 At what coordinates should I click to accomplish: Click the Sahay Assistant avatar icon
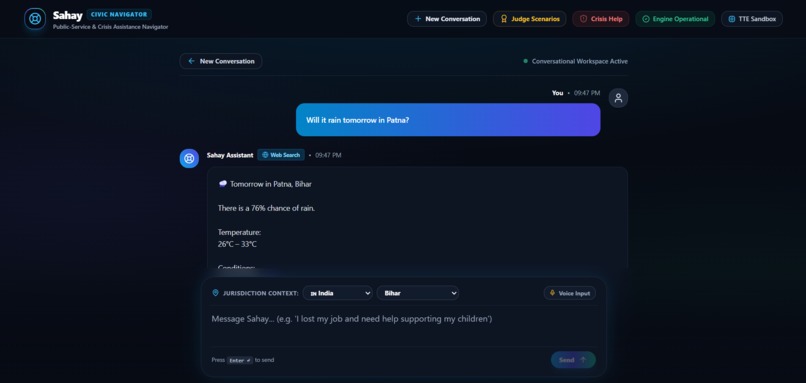click(189, 158)
